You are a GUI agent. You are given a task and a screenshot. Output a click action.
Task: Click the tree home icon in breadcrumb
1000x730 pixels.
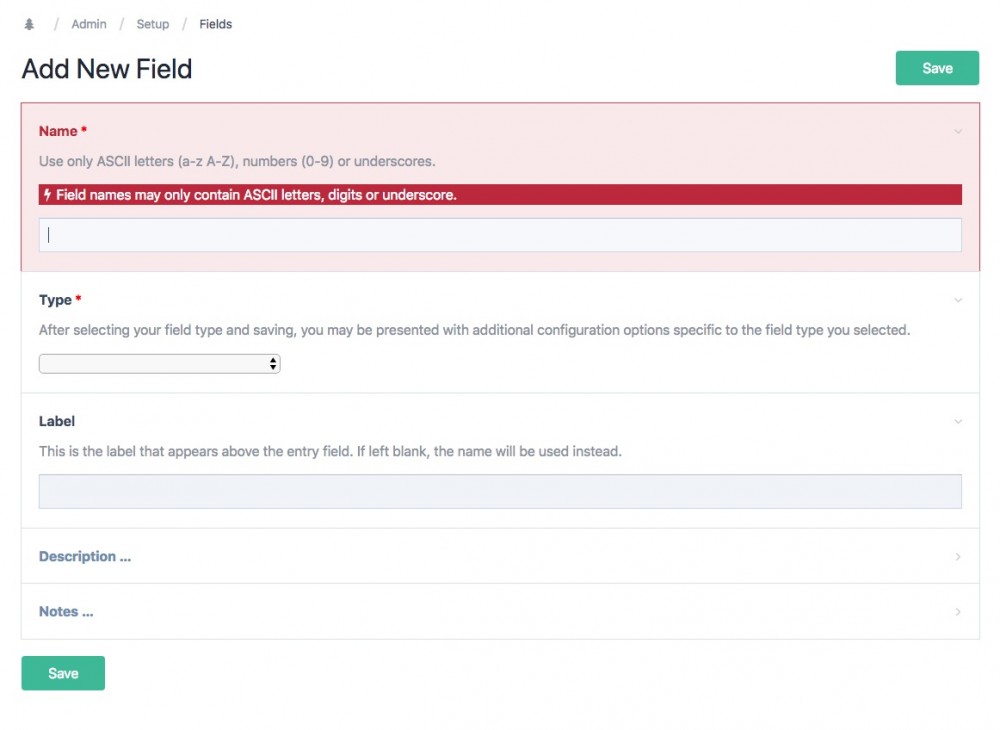coord(29,24)
